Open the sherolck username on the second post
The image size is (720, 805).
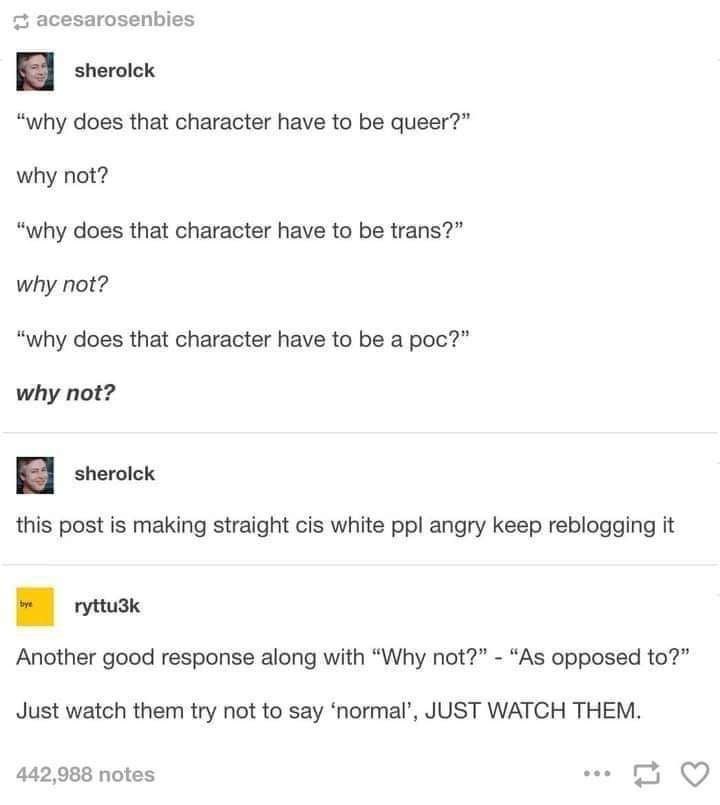pyautogui.click(x=114, y=474)
